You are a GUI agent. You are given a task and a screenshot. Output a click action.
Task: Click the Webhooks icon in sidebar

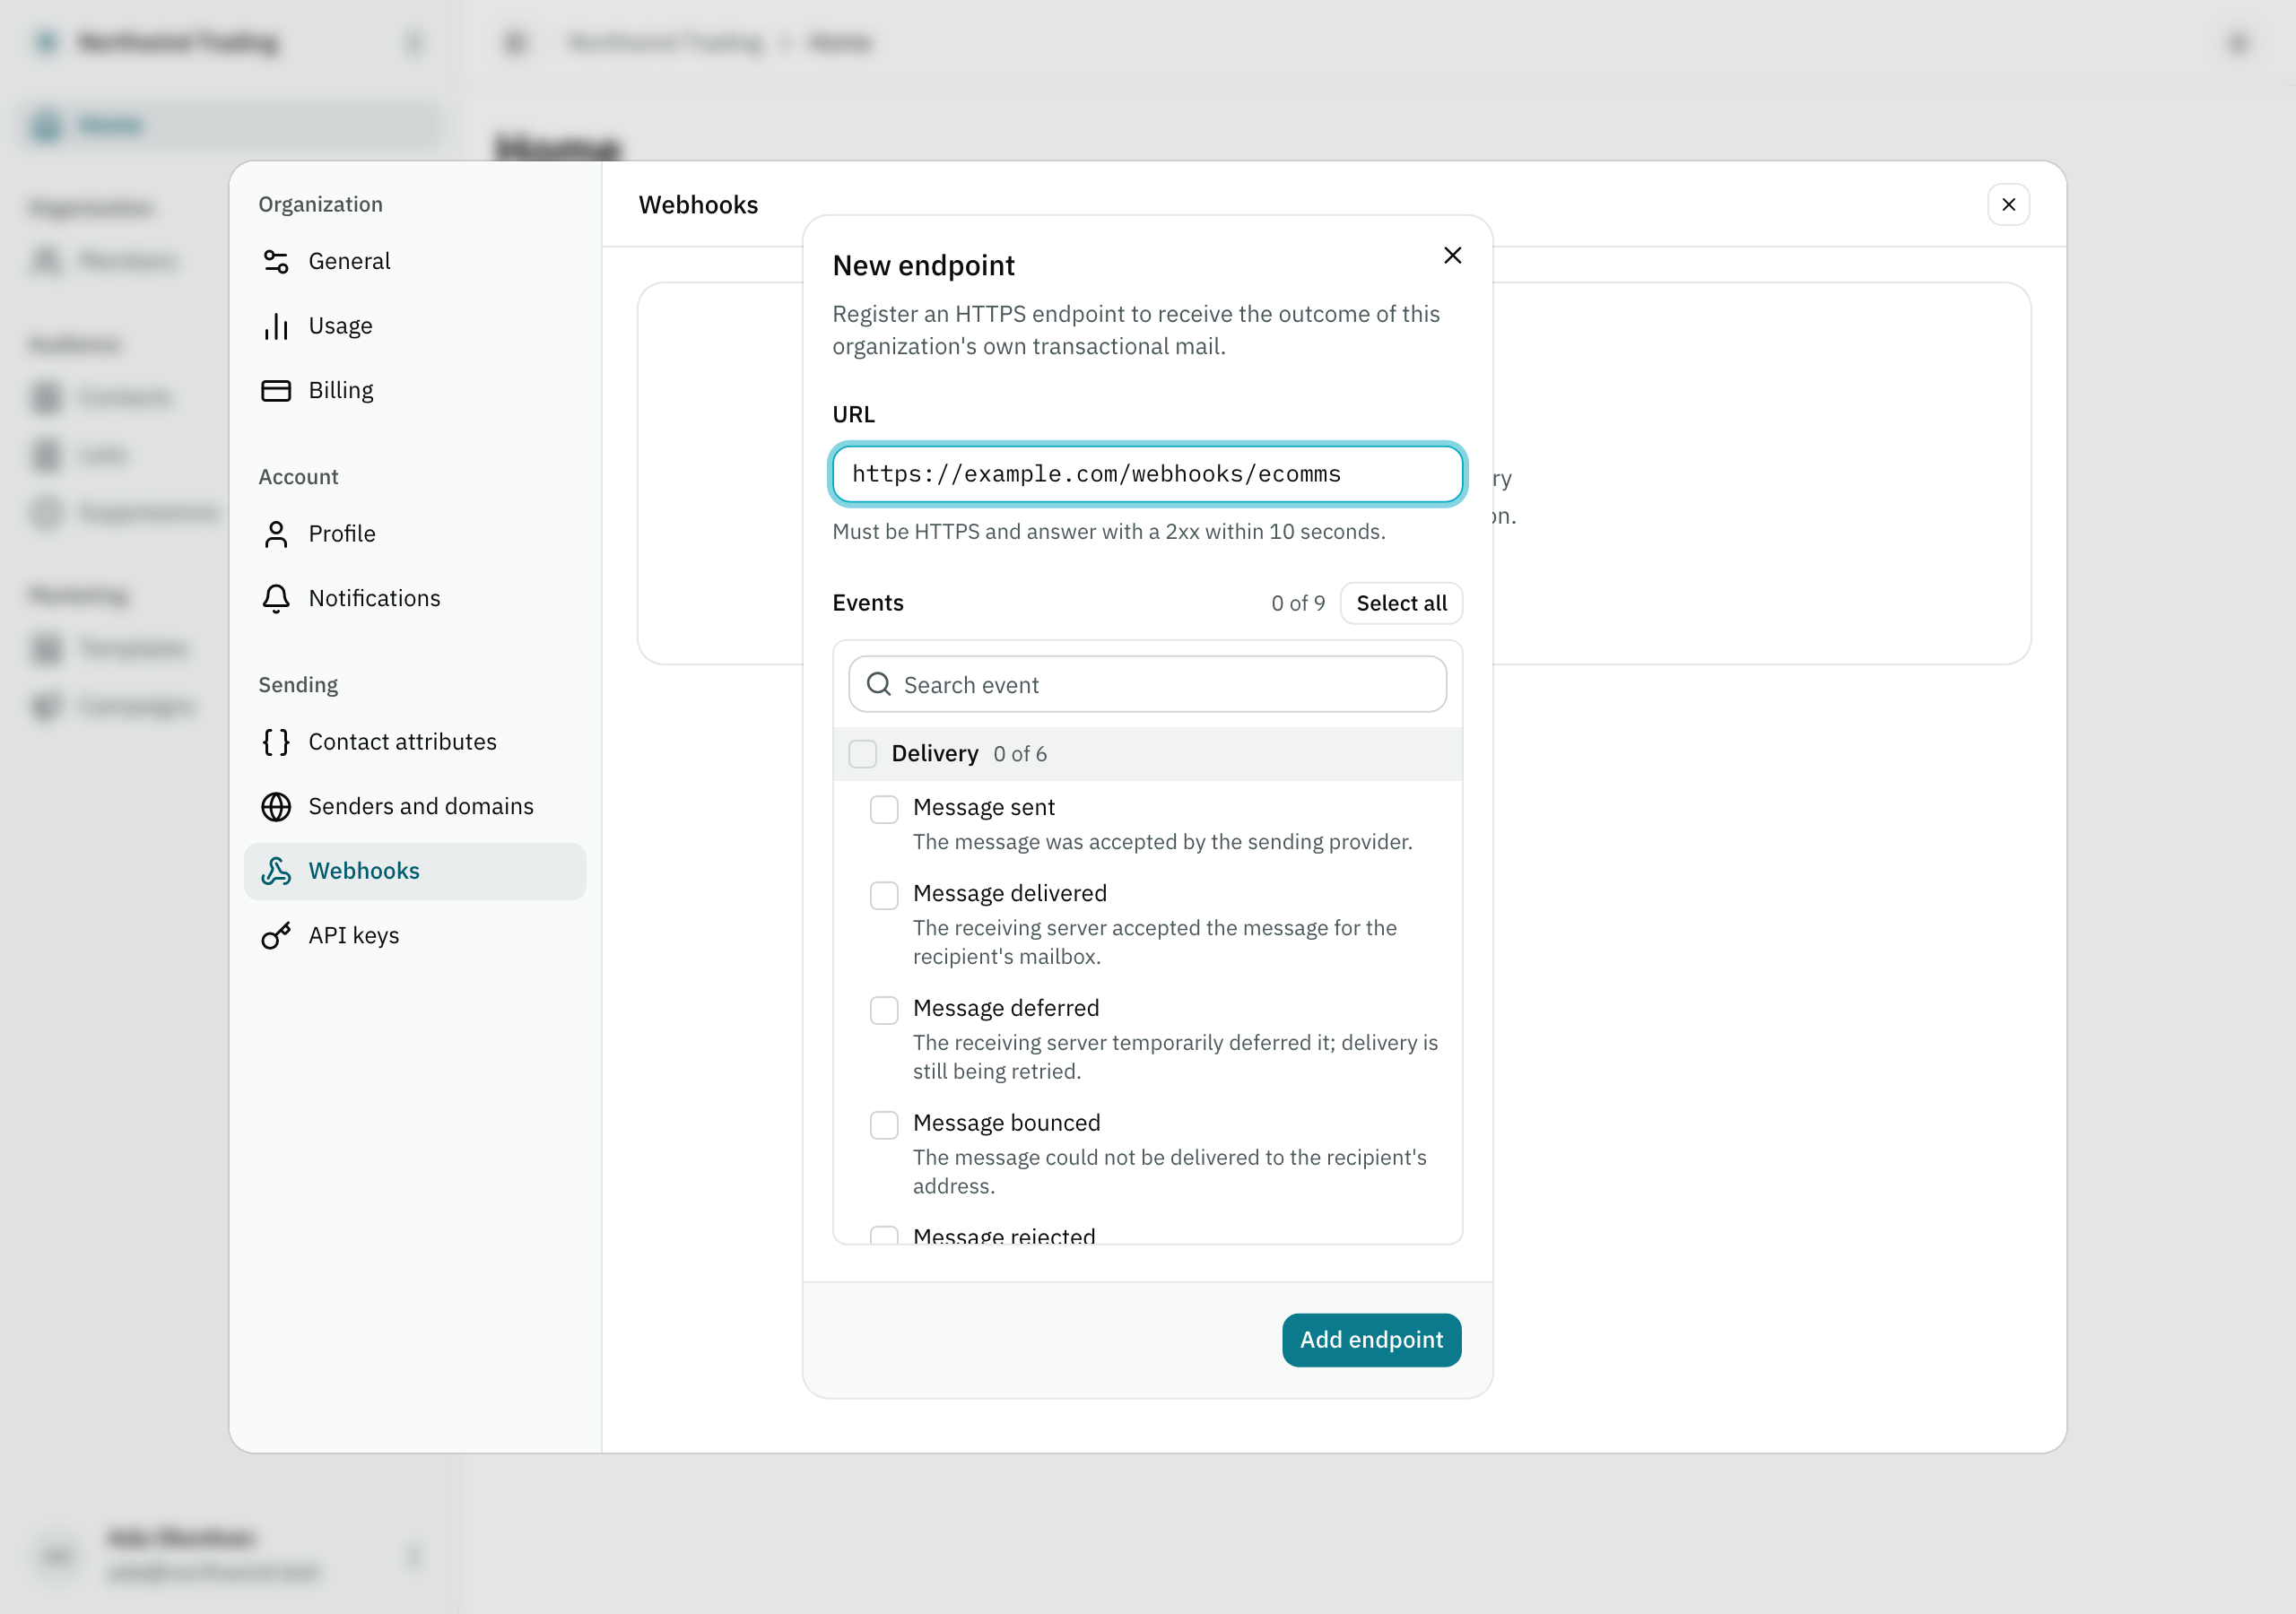pyautogui.click(x=276, y=871)
